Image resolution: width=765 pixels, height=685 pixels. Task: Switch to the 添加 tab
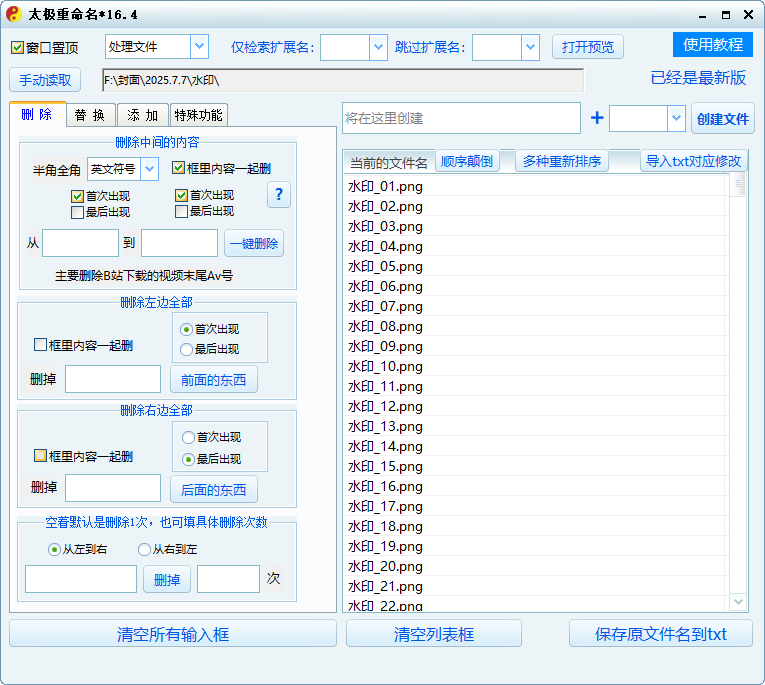tap(143, 115)
